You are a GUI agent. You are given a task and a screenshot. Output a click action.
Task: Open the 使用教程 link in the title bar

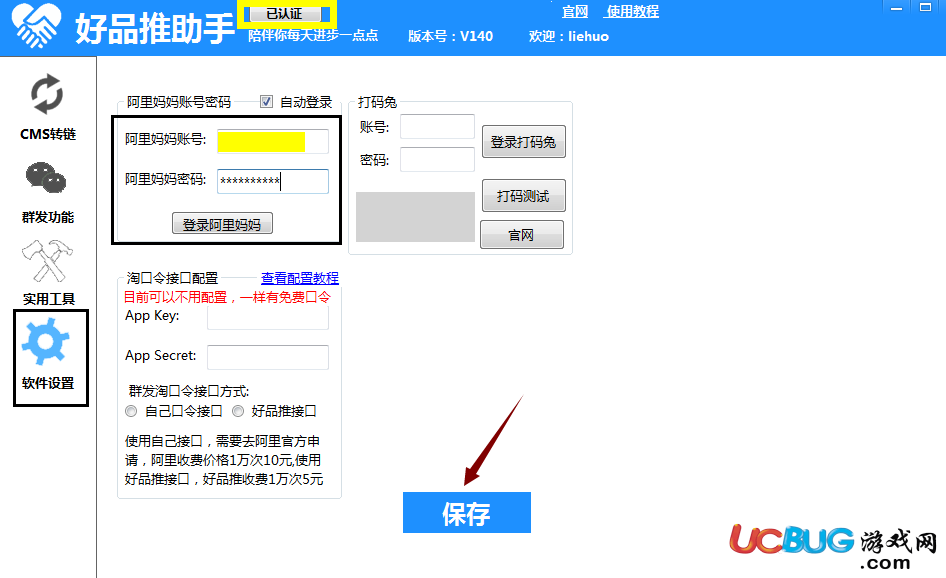632,11
